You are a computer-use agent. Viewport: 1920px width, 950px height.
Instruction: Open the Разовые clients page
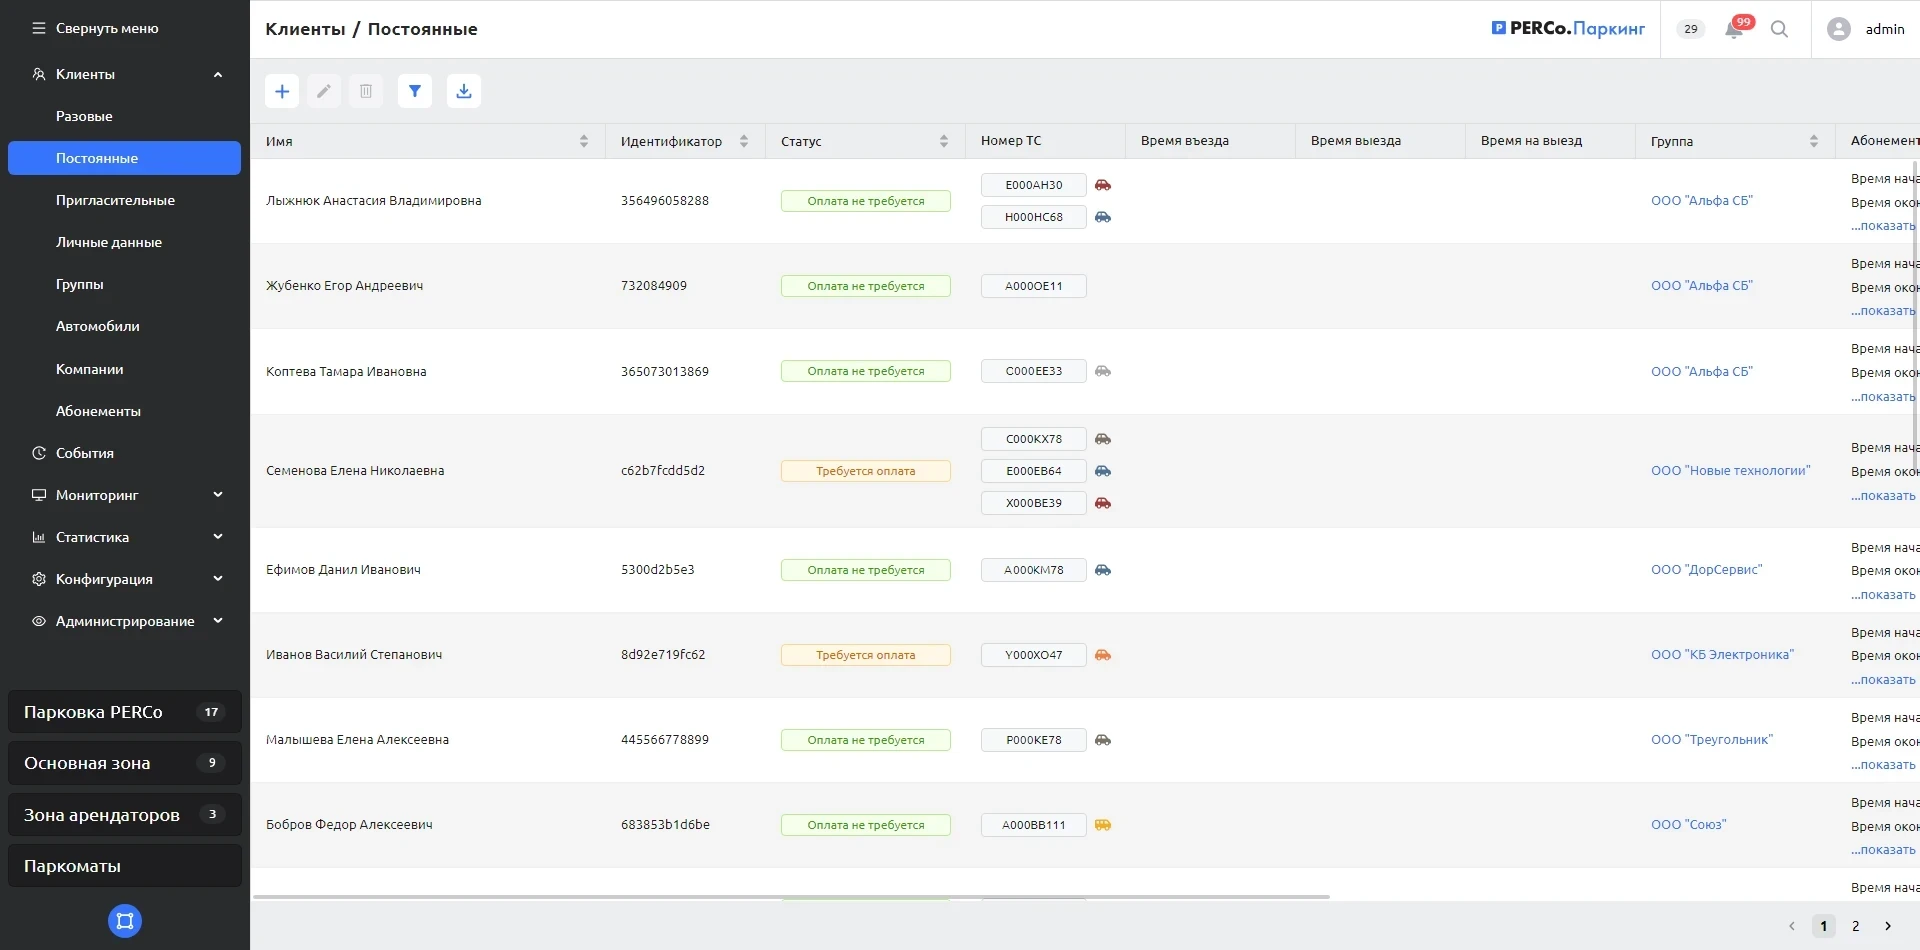click(84, 116)
